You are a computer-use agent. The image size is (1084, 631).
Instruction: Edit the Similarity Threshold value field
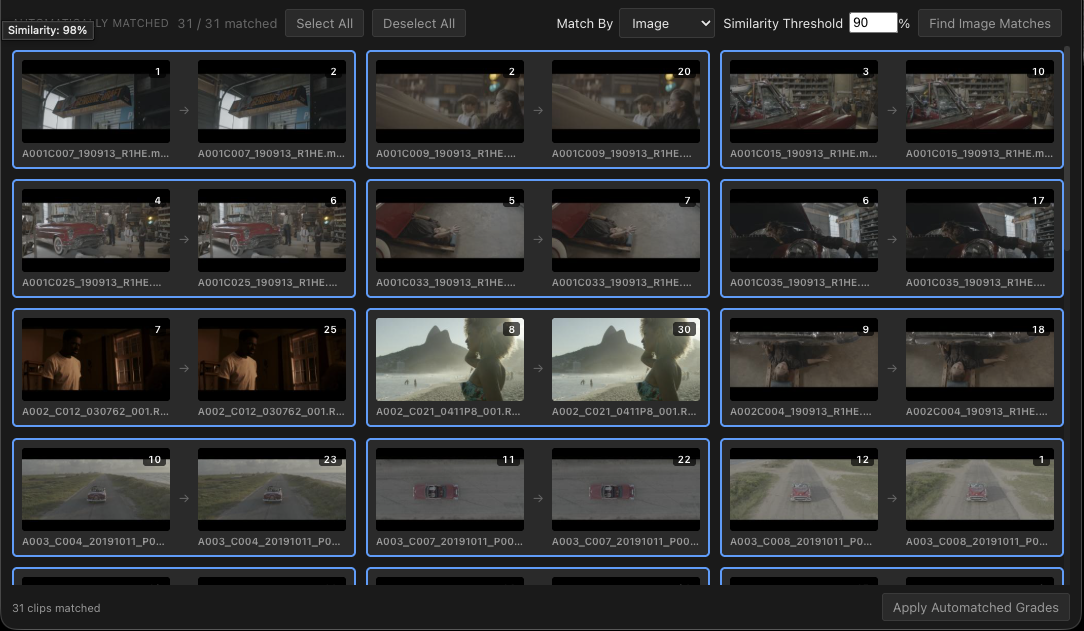[872, 23]
